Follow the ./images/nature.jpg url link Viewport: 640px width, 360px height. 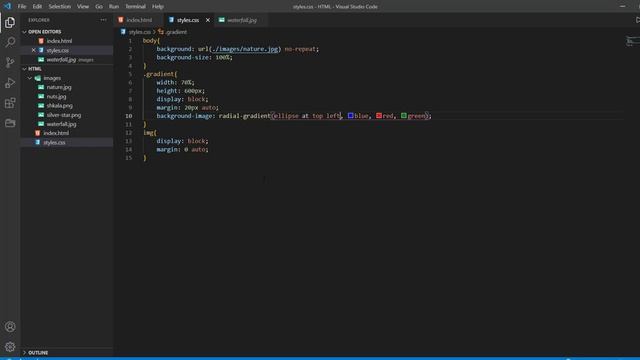(x=245, y=49)
